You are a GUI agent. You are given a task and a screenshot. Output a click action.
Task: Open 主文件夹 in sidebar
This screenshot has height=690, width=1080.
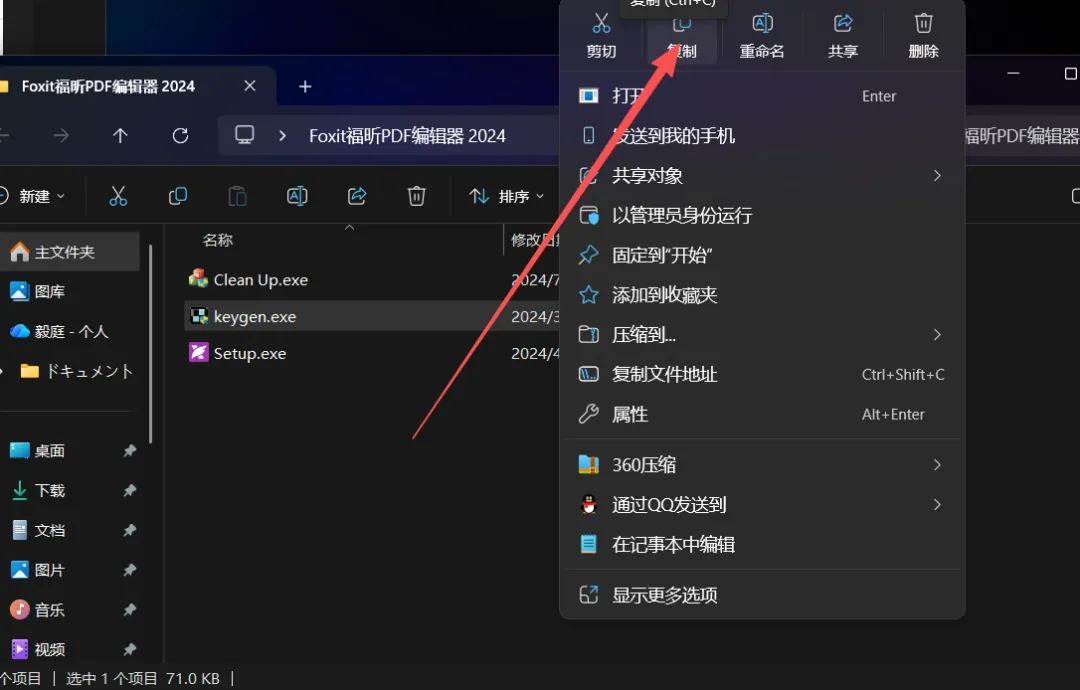(x=69, y=252)
